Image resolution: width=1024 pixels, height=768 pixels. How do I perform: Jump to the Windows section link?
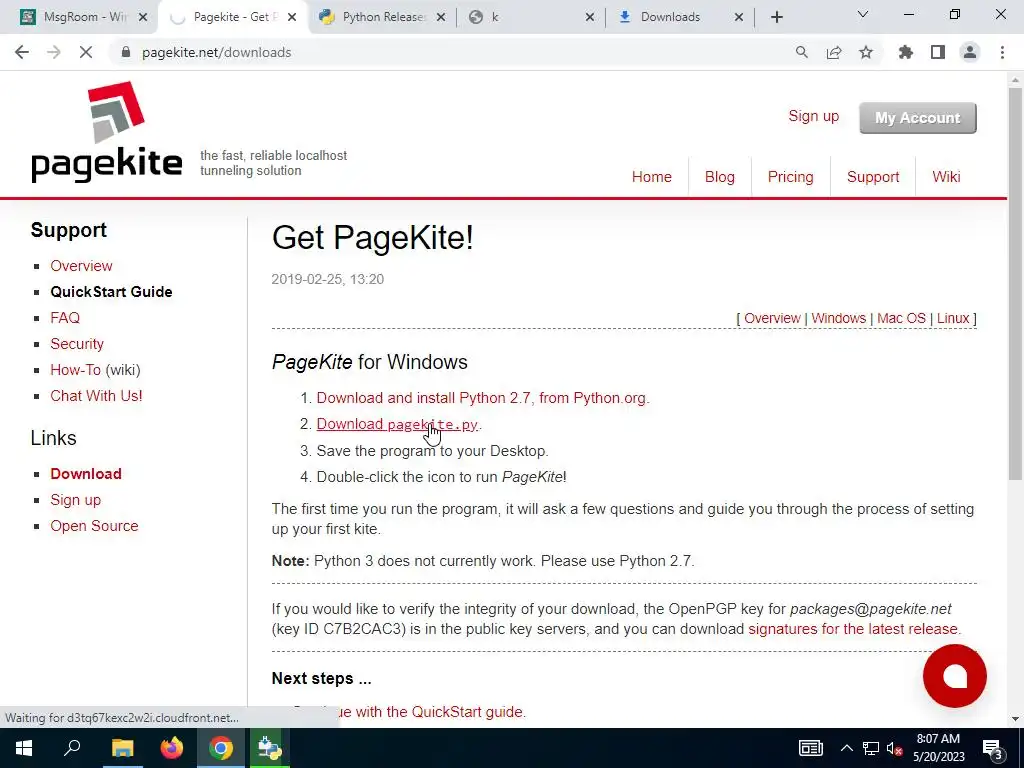click(838, 318)
